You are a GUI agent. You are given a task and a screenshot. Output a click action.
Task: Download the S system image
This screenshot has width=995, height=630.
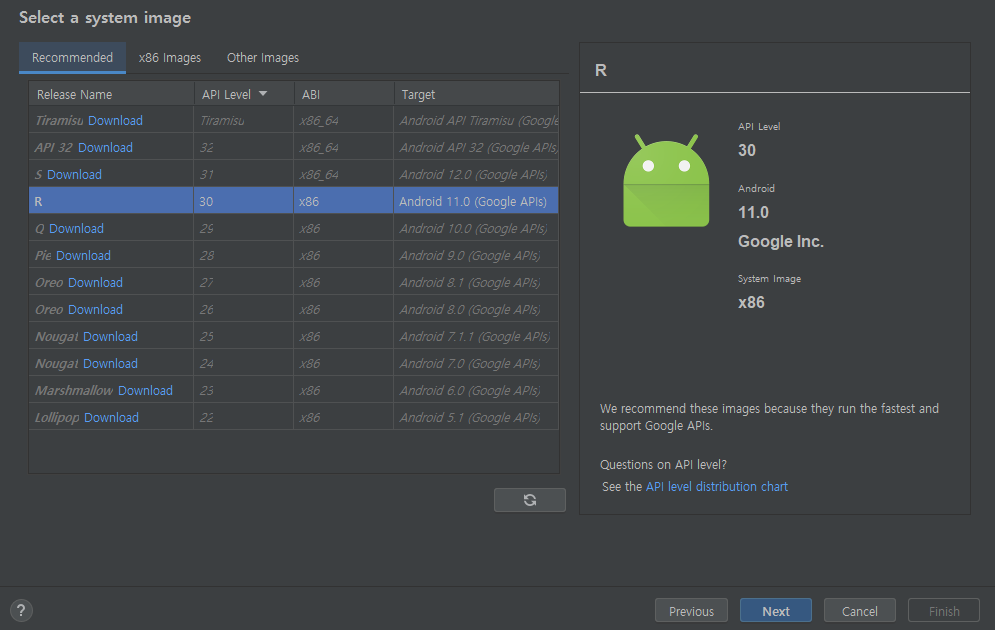pyautogui.click(x=74, y=174)
